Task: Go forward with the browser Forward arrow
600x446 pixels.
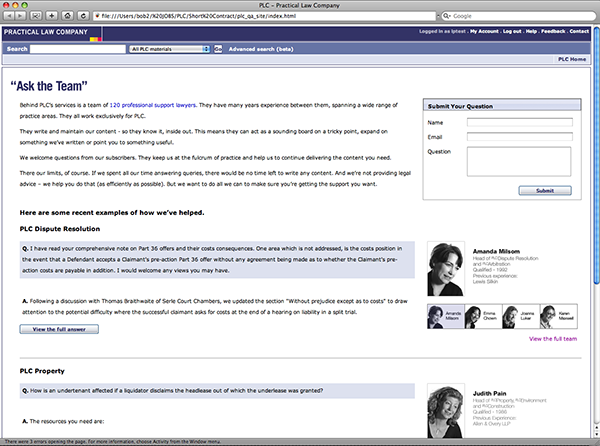Action: click(20, 16)
